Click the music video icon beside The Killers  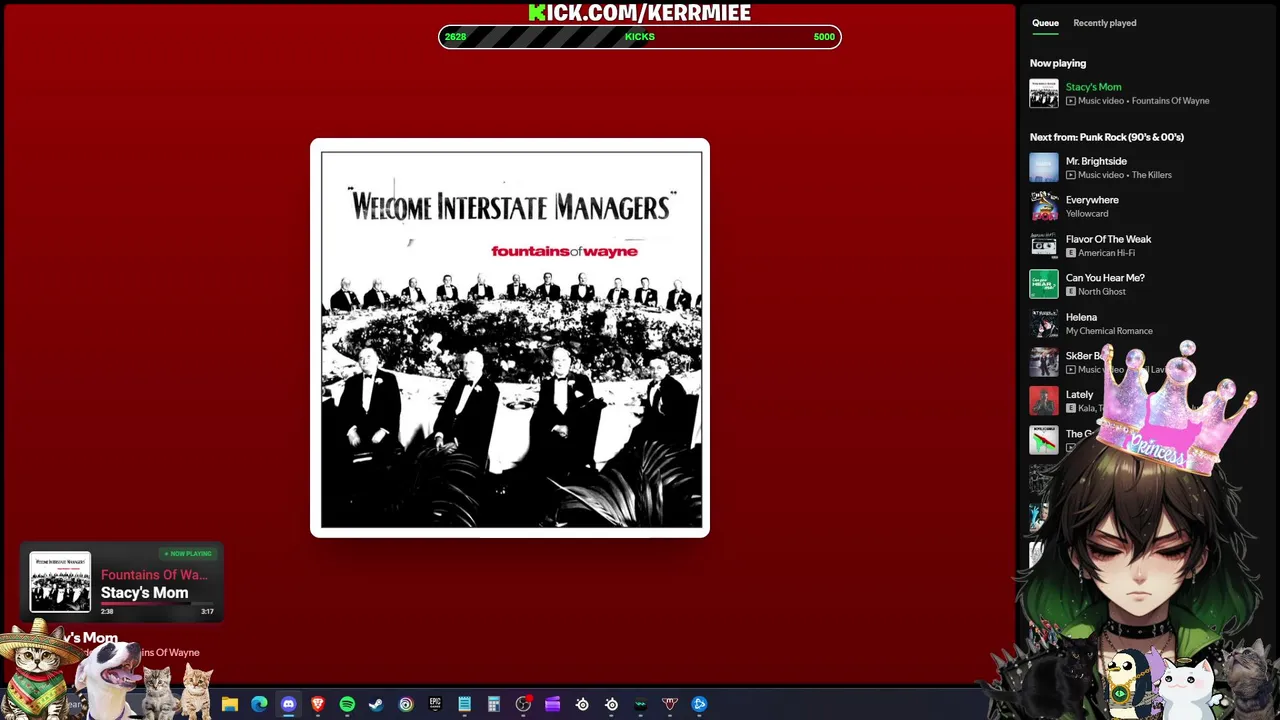click(x=1071, y=175)
